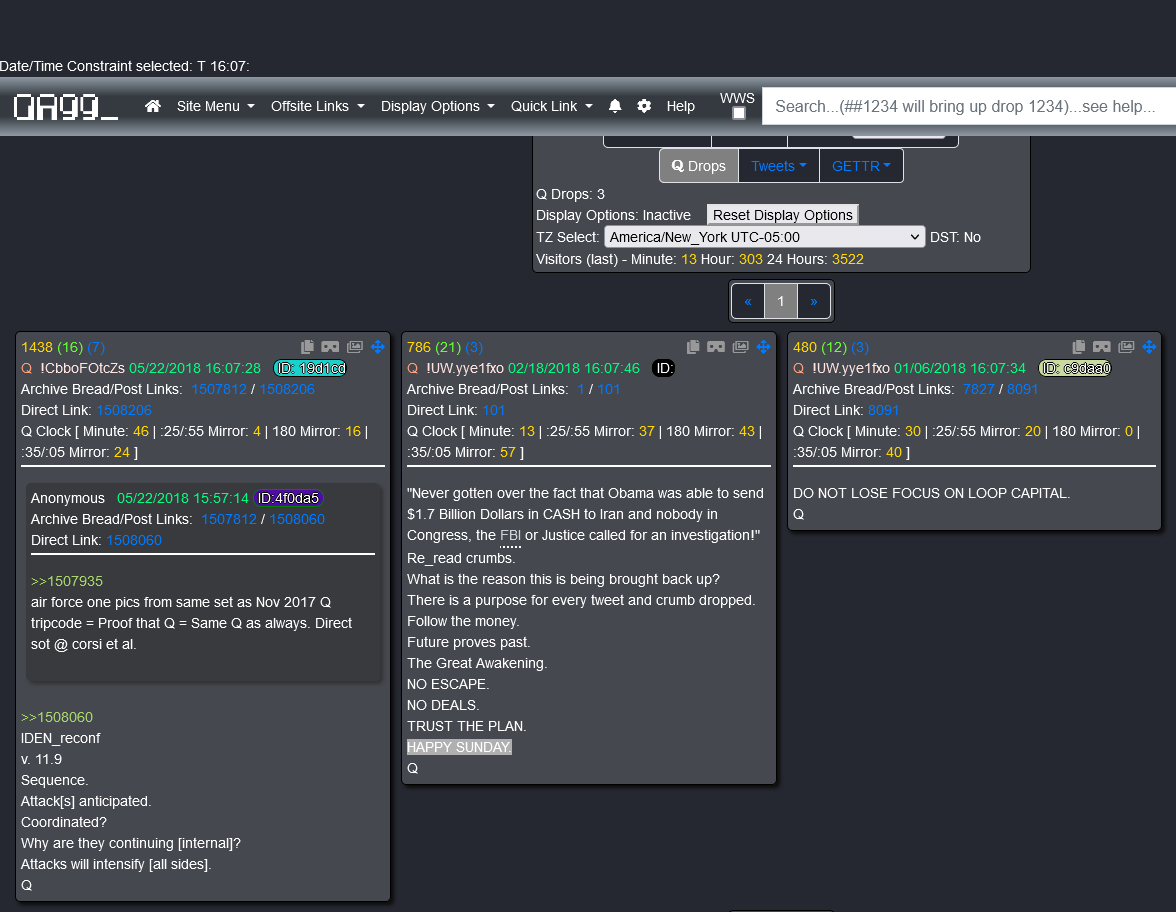Click the ID: 19d1cd badge
The image size is (1176, 912).
[x=310, y=368]
